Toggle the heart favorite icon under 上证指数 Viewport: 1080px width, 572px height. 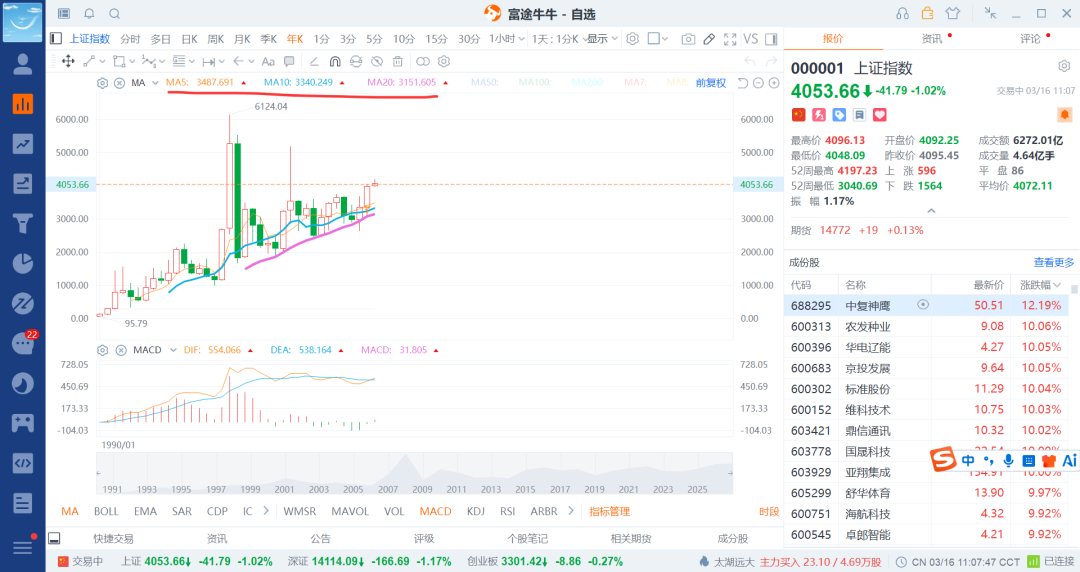coord(880,115)
